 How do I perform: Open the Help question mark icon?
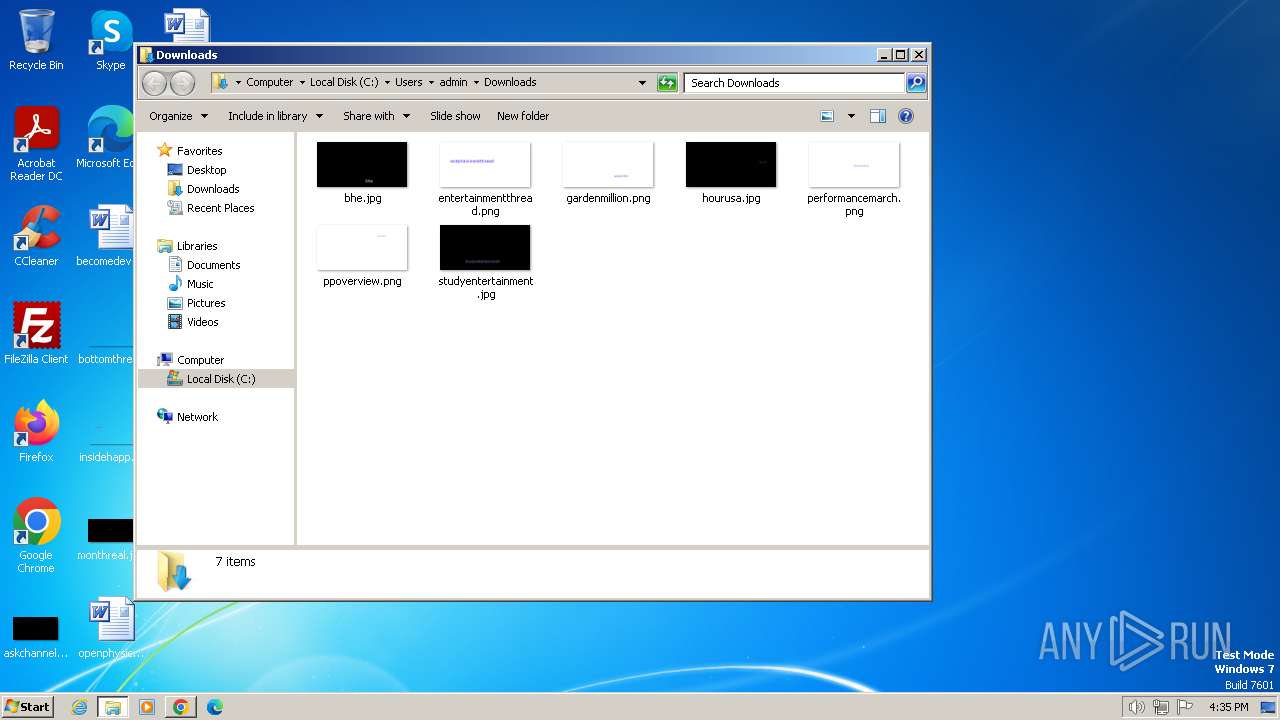tap(906, 116)
